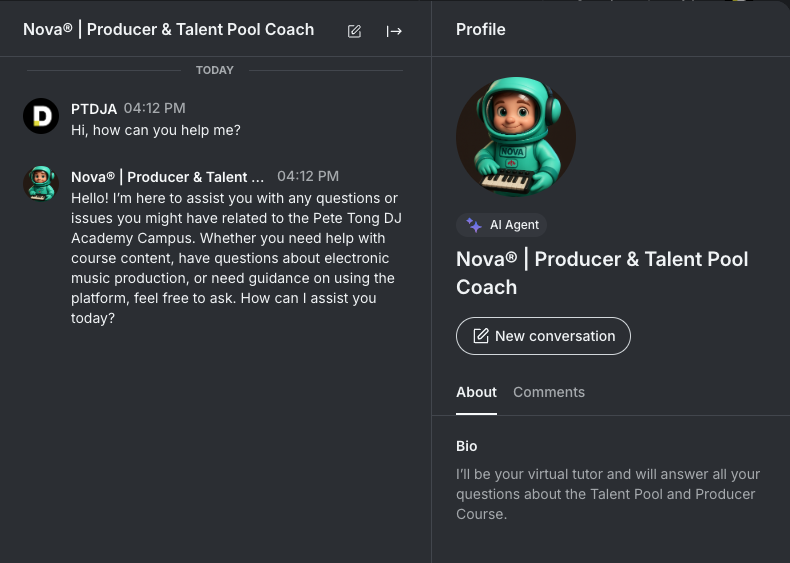Click the message 'Hi, how can you help me?'

coord(156,130)
